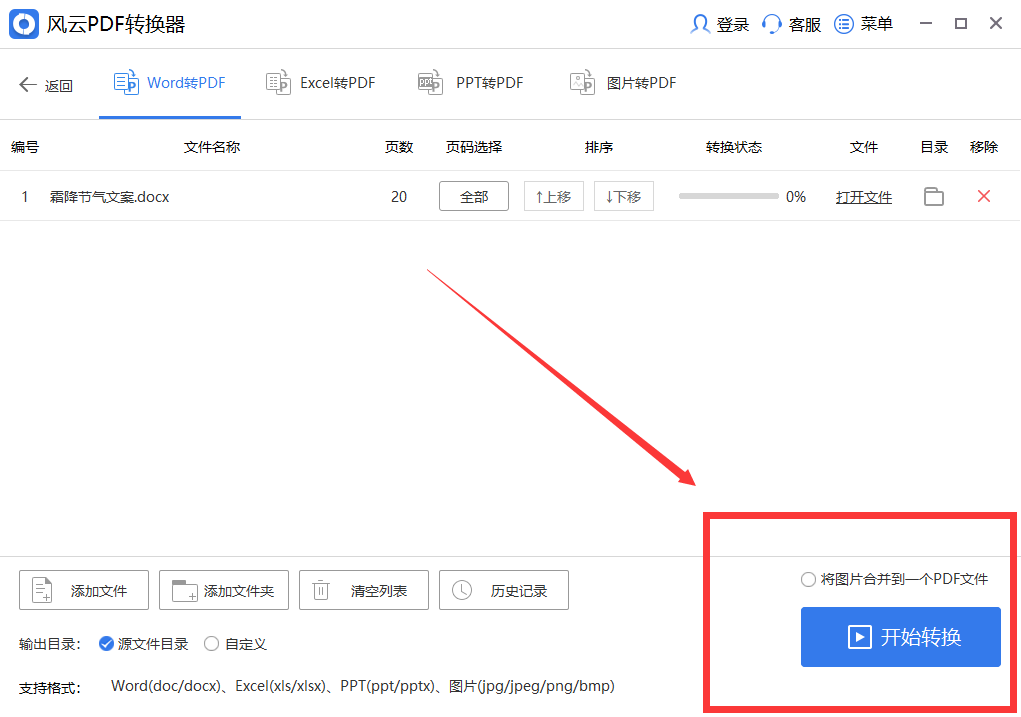Screen dimensions: 1021x717
Task: Click the 编号 column header
Action: click(25, 147)
